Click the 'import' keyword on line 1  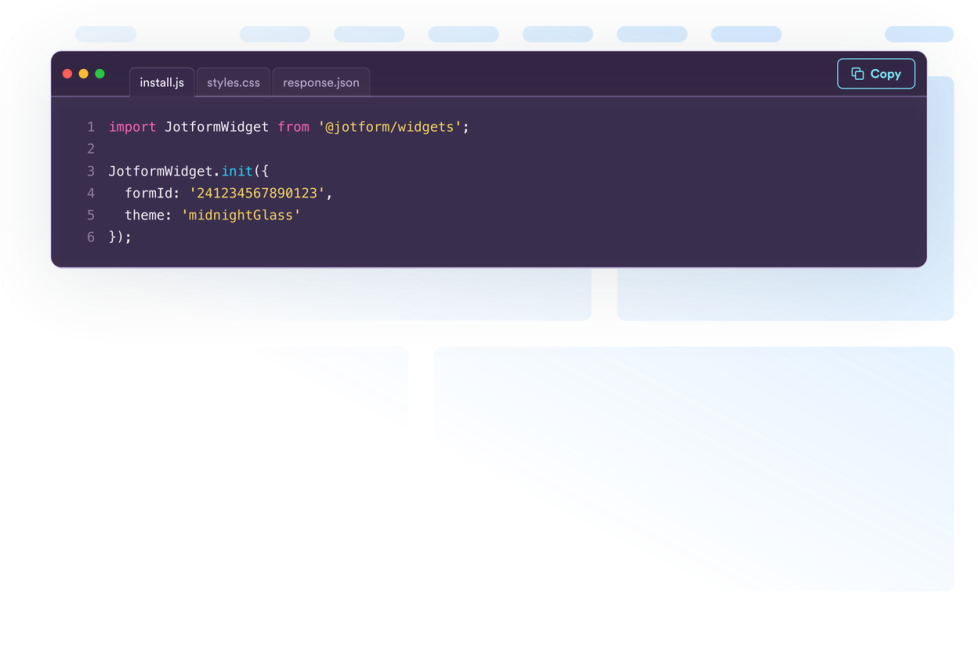(x=132, y=127)
